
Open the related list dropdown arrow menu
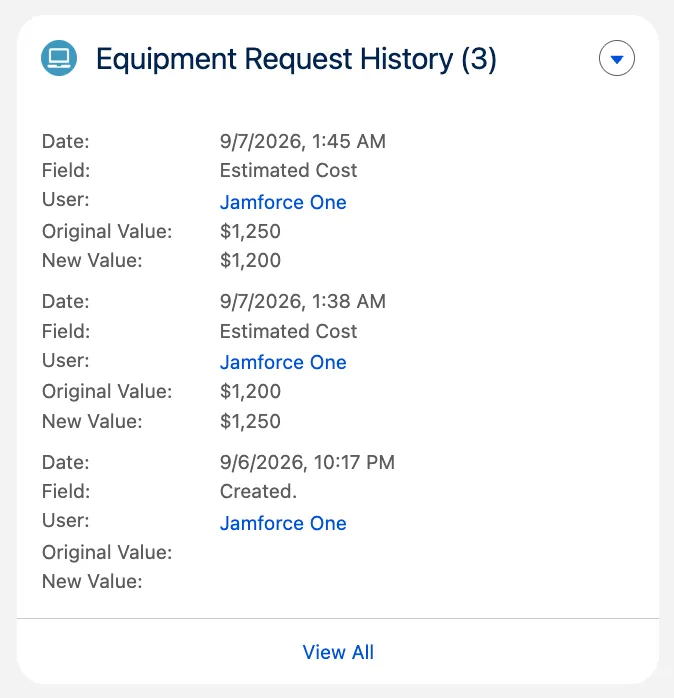coord(617,58)
